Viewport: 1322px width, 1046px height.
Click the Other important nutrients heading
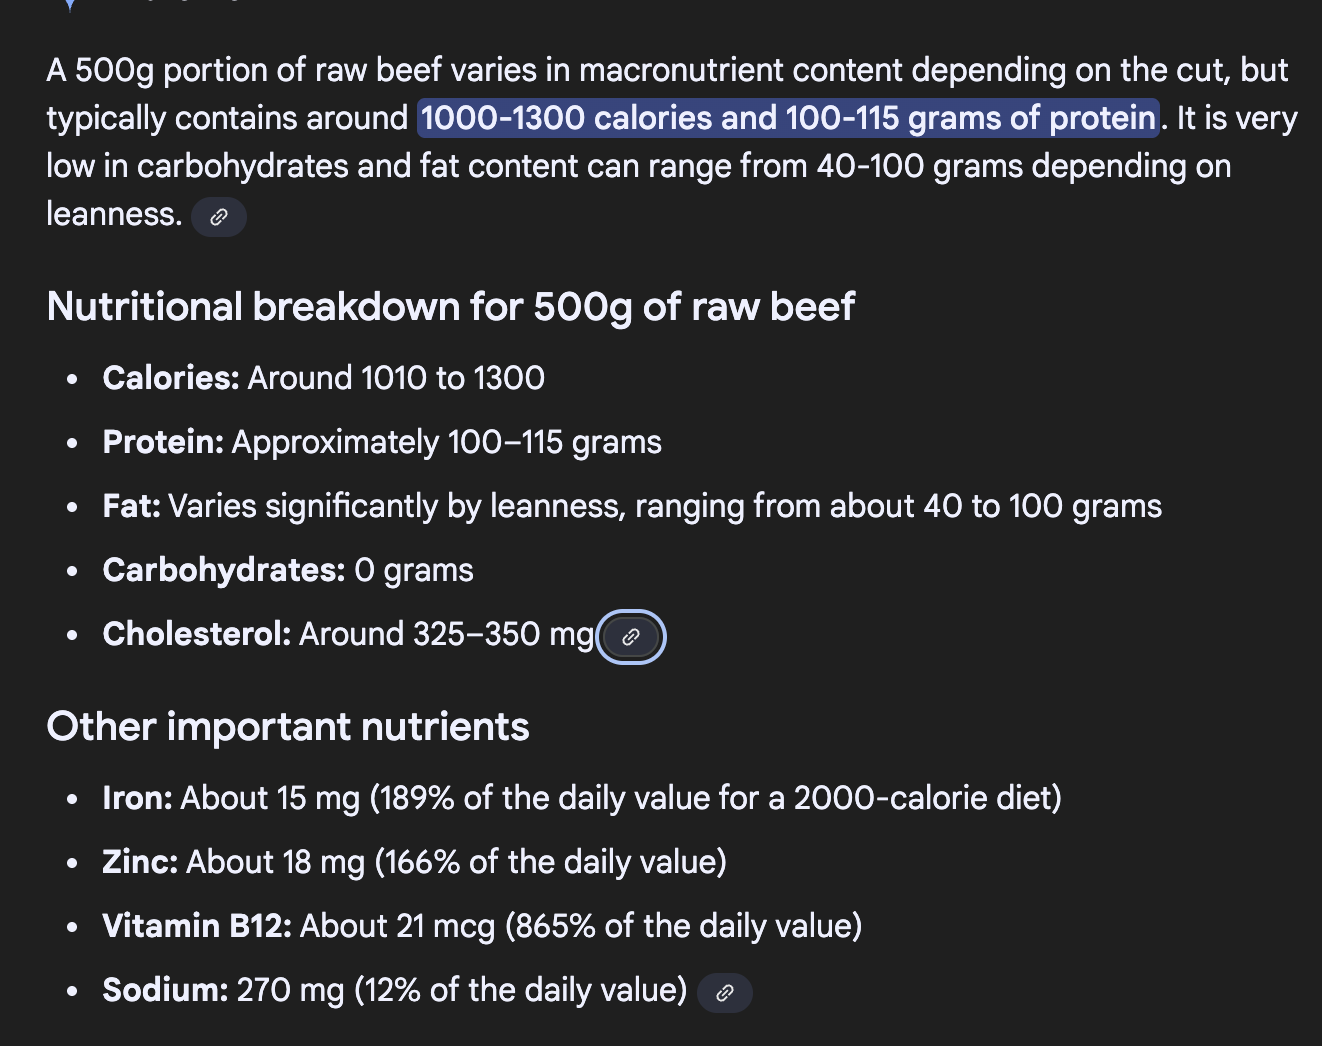[288, 727]
